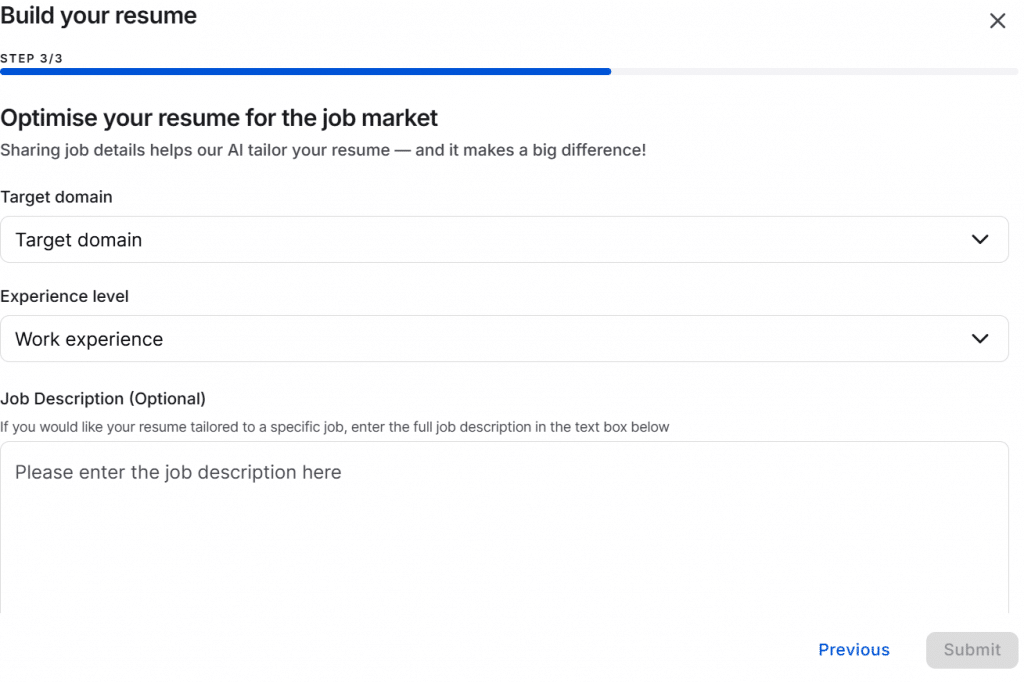Click the blue filled part of progress bar

[x=305, y=72]
